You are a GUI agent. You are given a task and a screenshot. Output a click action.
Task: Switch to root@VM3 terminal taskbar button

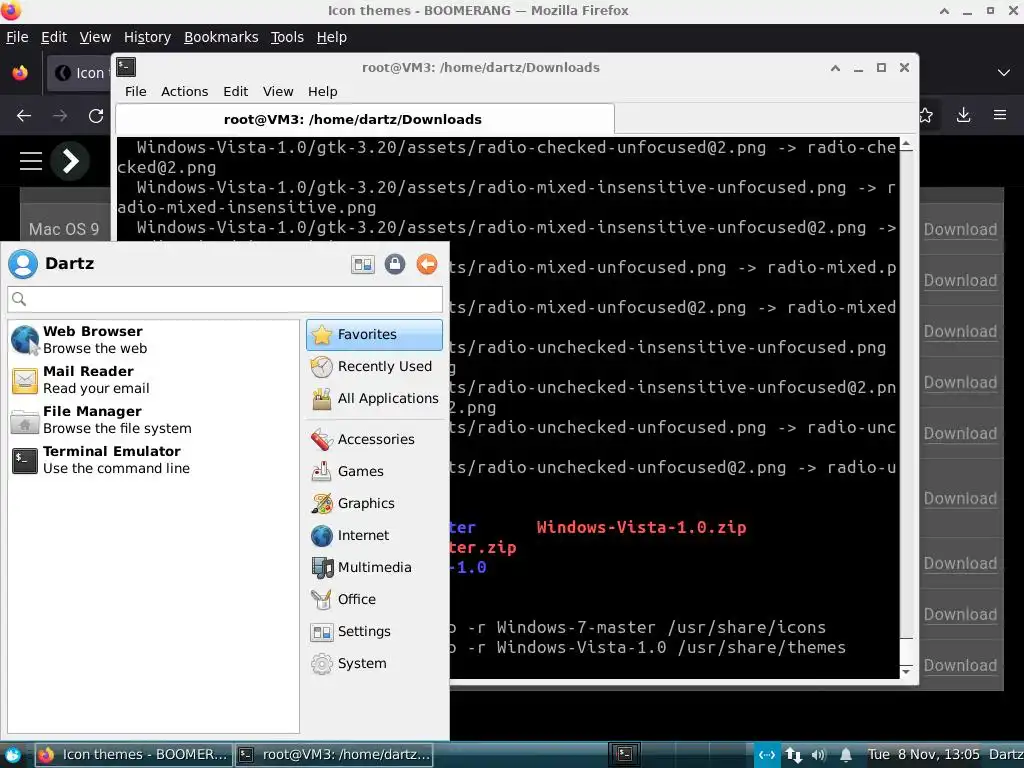click(334, 755)
